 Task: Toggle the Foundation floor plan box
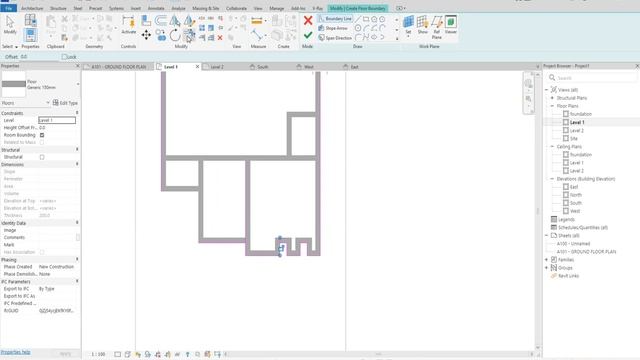tap(566, 114)
